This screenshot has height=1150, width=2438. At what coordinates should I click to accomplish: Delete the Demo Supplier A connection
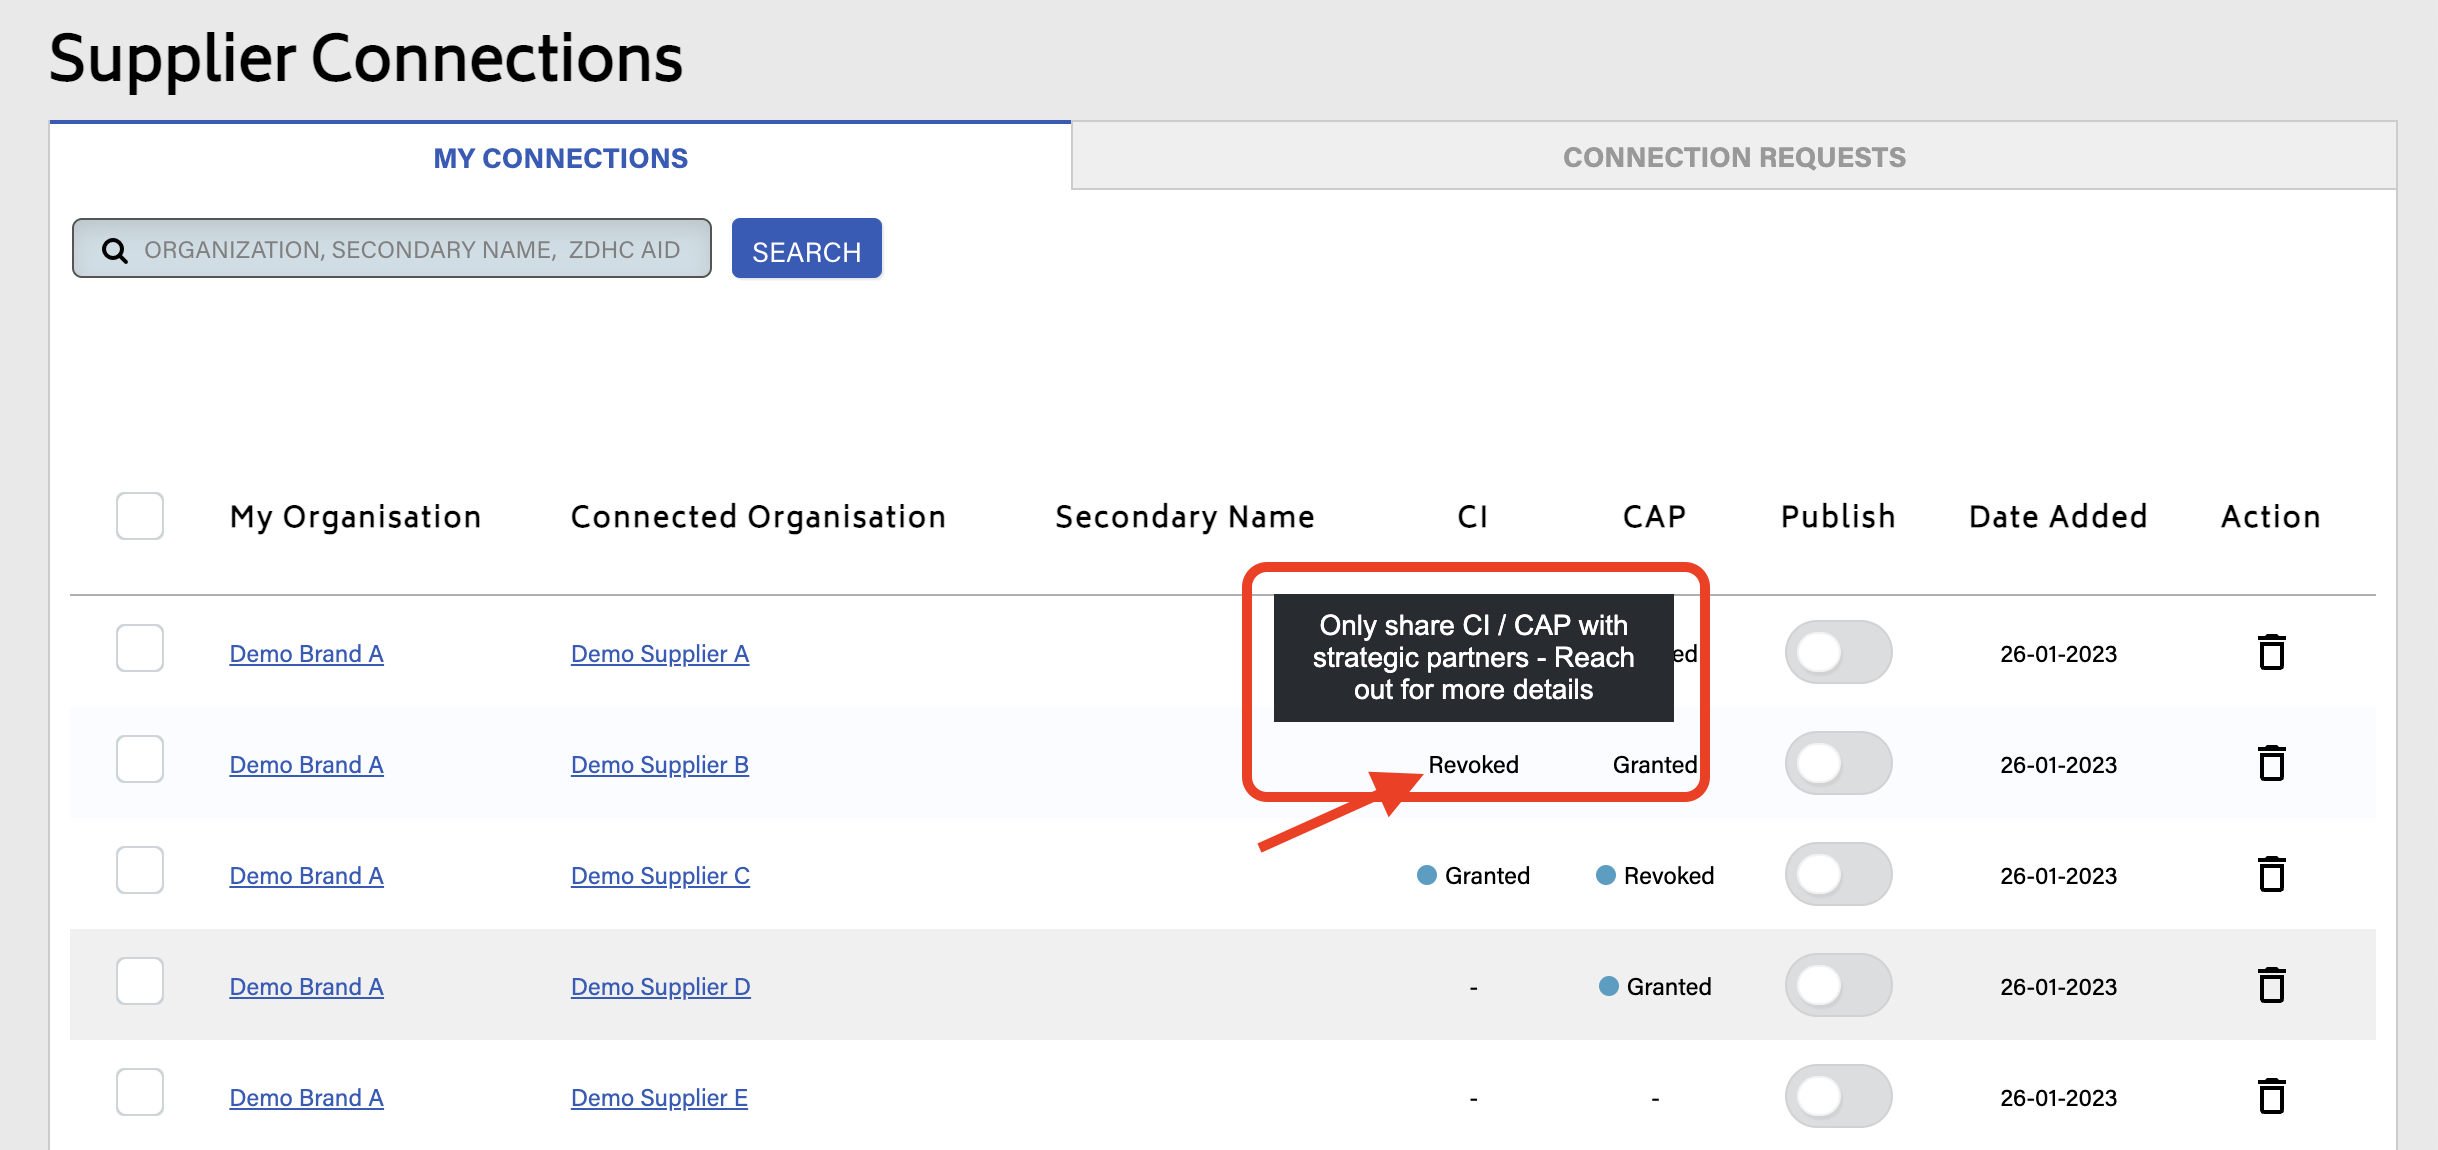pos(2272,652)
